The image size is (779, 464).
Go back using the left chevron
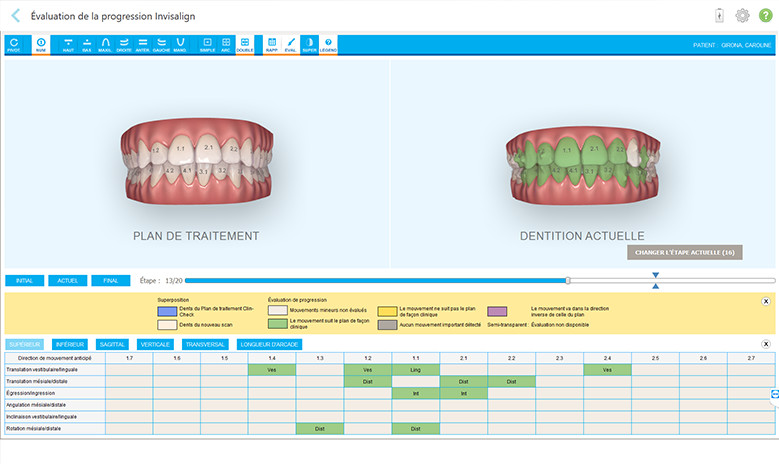[x=16, y=15]
